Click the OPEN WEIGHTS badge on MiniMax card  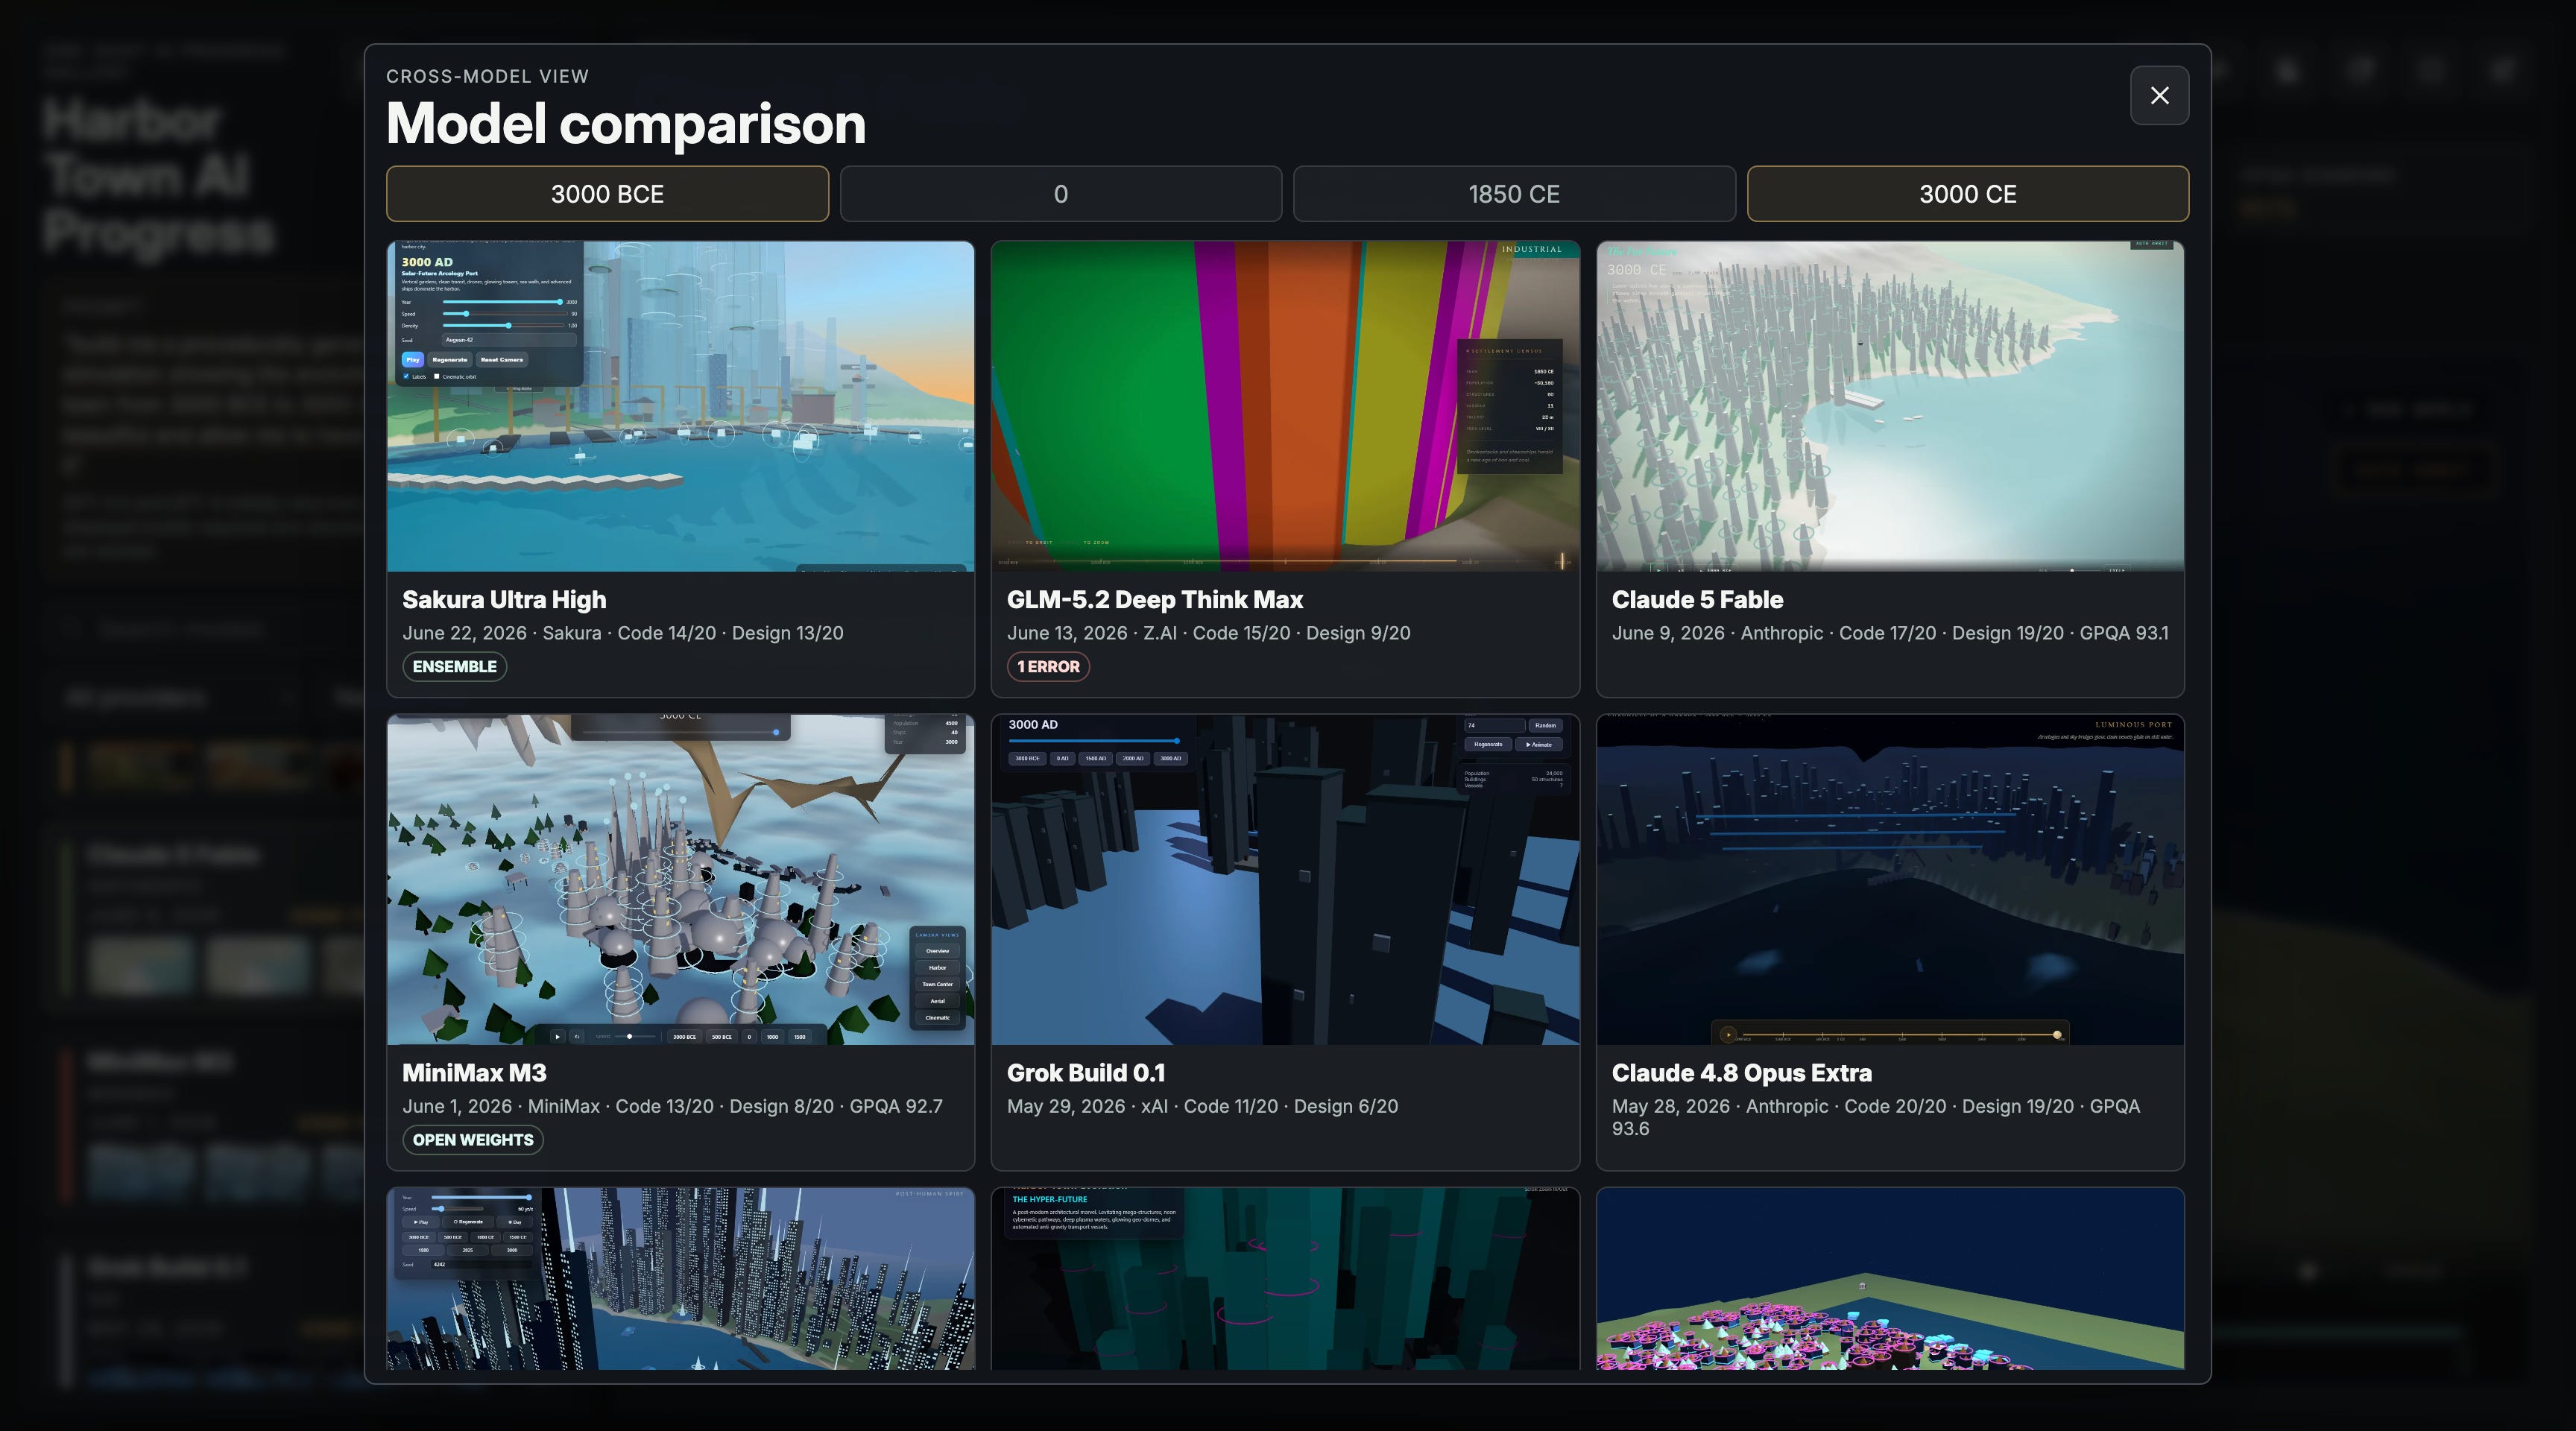(473, 1139)
